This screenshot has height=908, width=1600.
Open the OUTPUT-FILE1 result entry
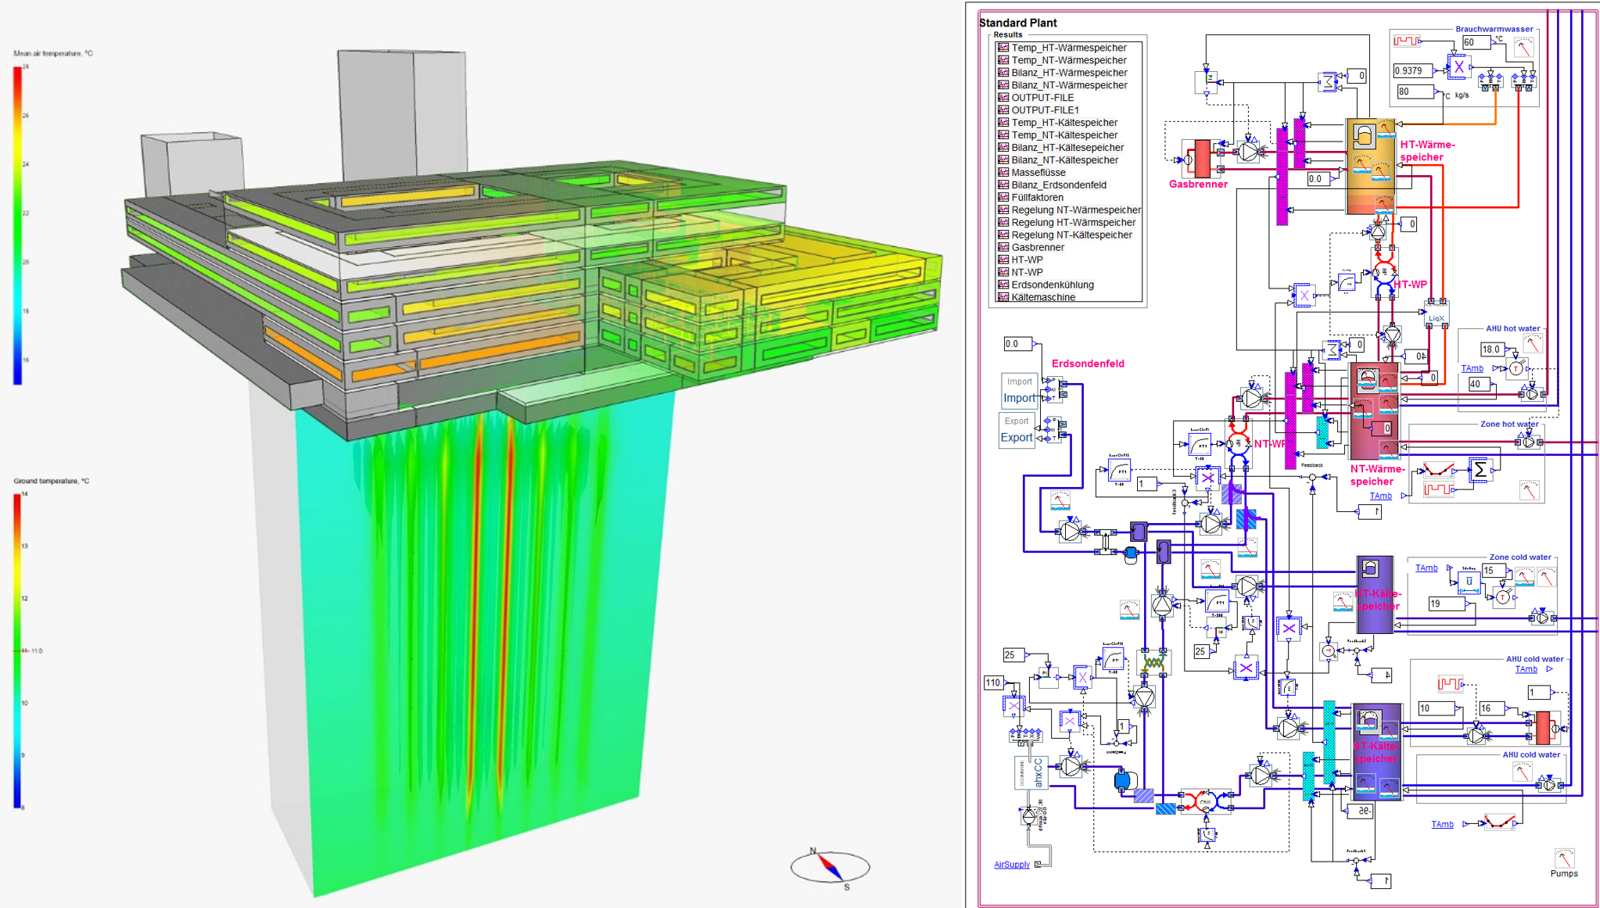coord(1045,110)
